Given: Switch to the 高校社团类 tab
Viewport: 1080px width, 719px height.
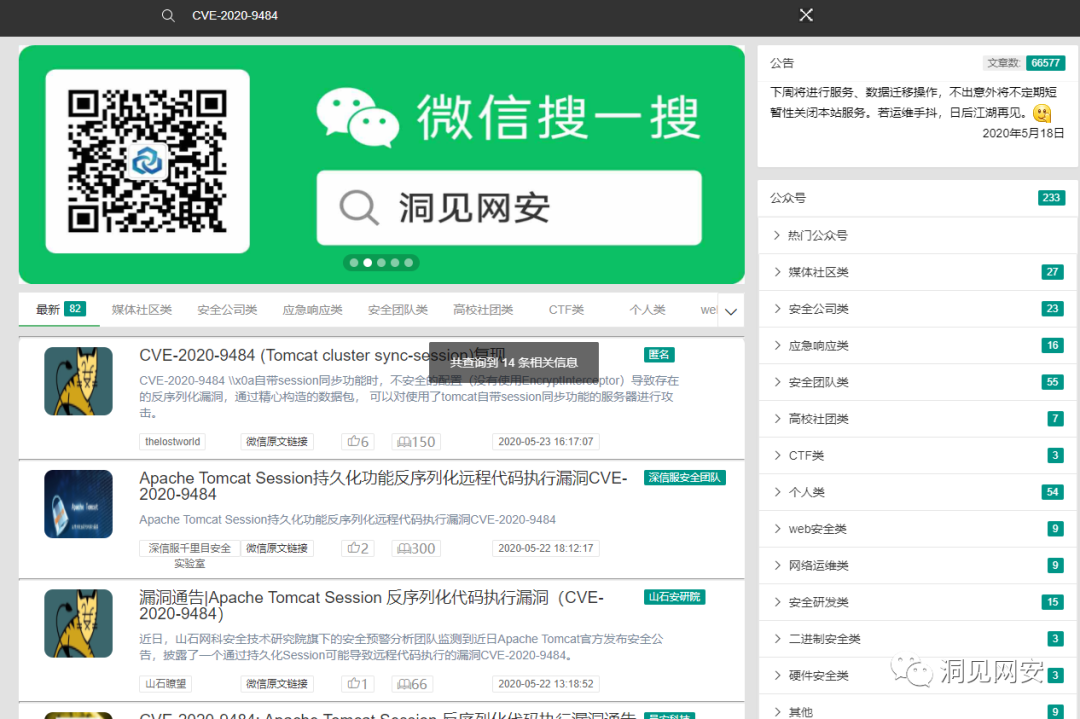Looking at the screenshot, I should (484, 310).
